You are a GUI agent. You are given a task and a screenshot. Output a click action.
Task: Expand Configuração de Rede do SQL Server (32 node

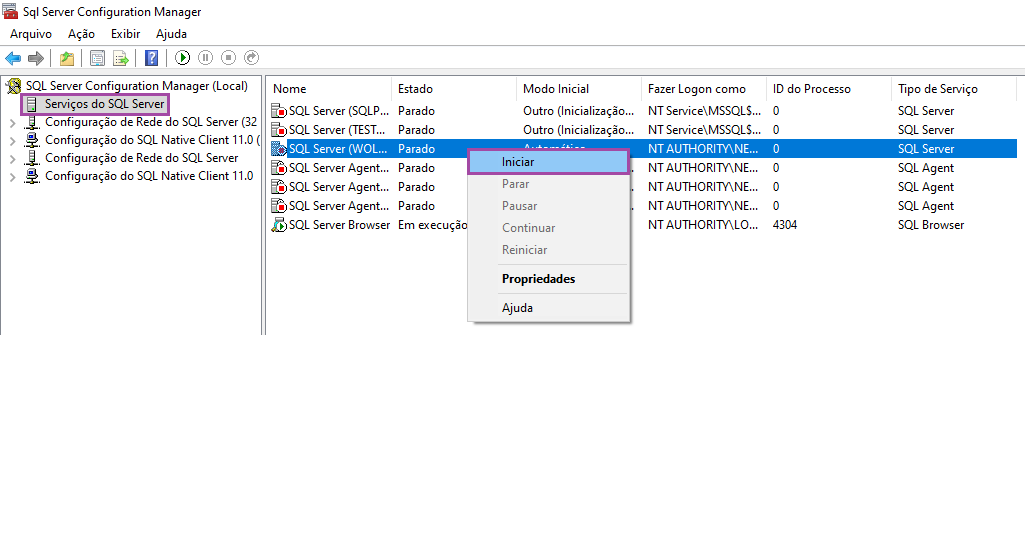pos(12,123)
